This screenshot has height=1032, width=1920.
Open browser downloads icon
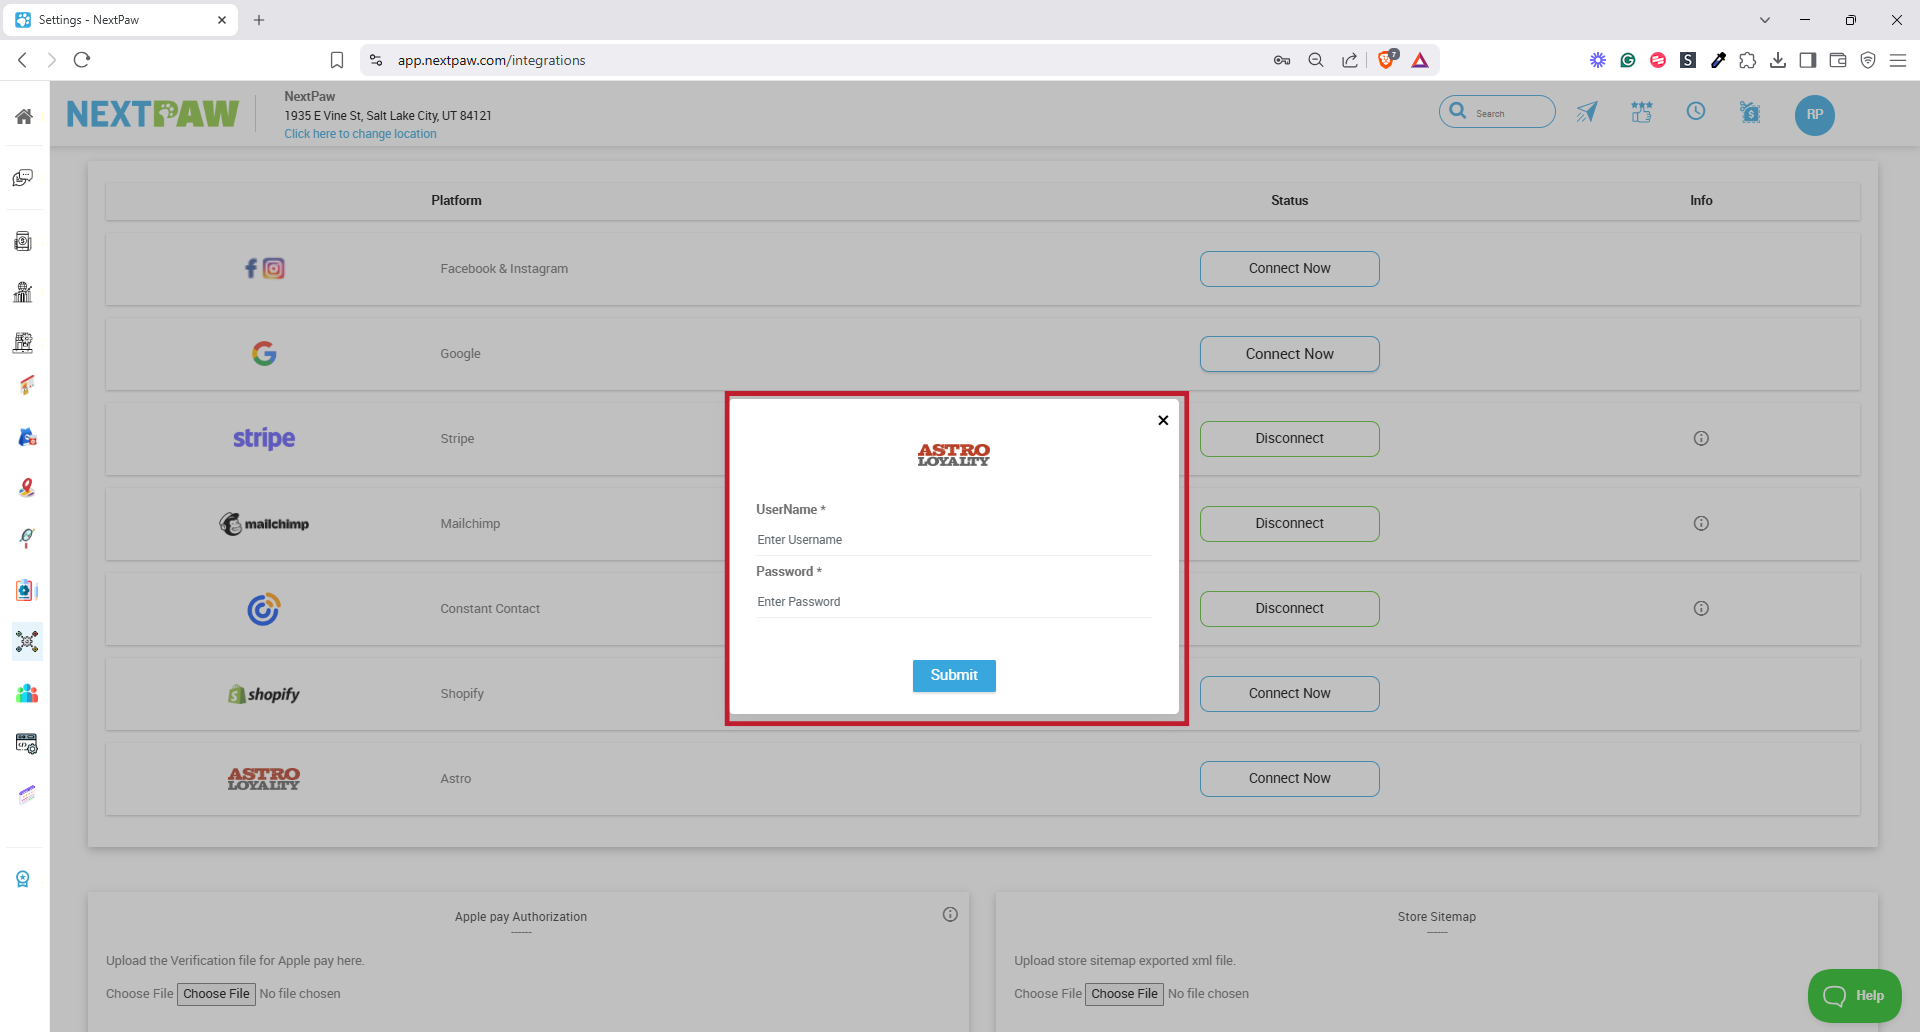point(1778,60)
